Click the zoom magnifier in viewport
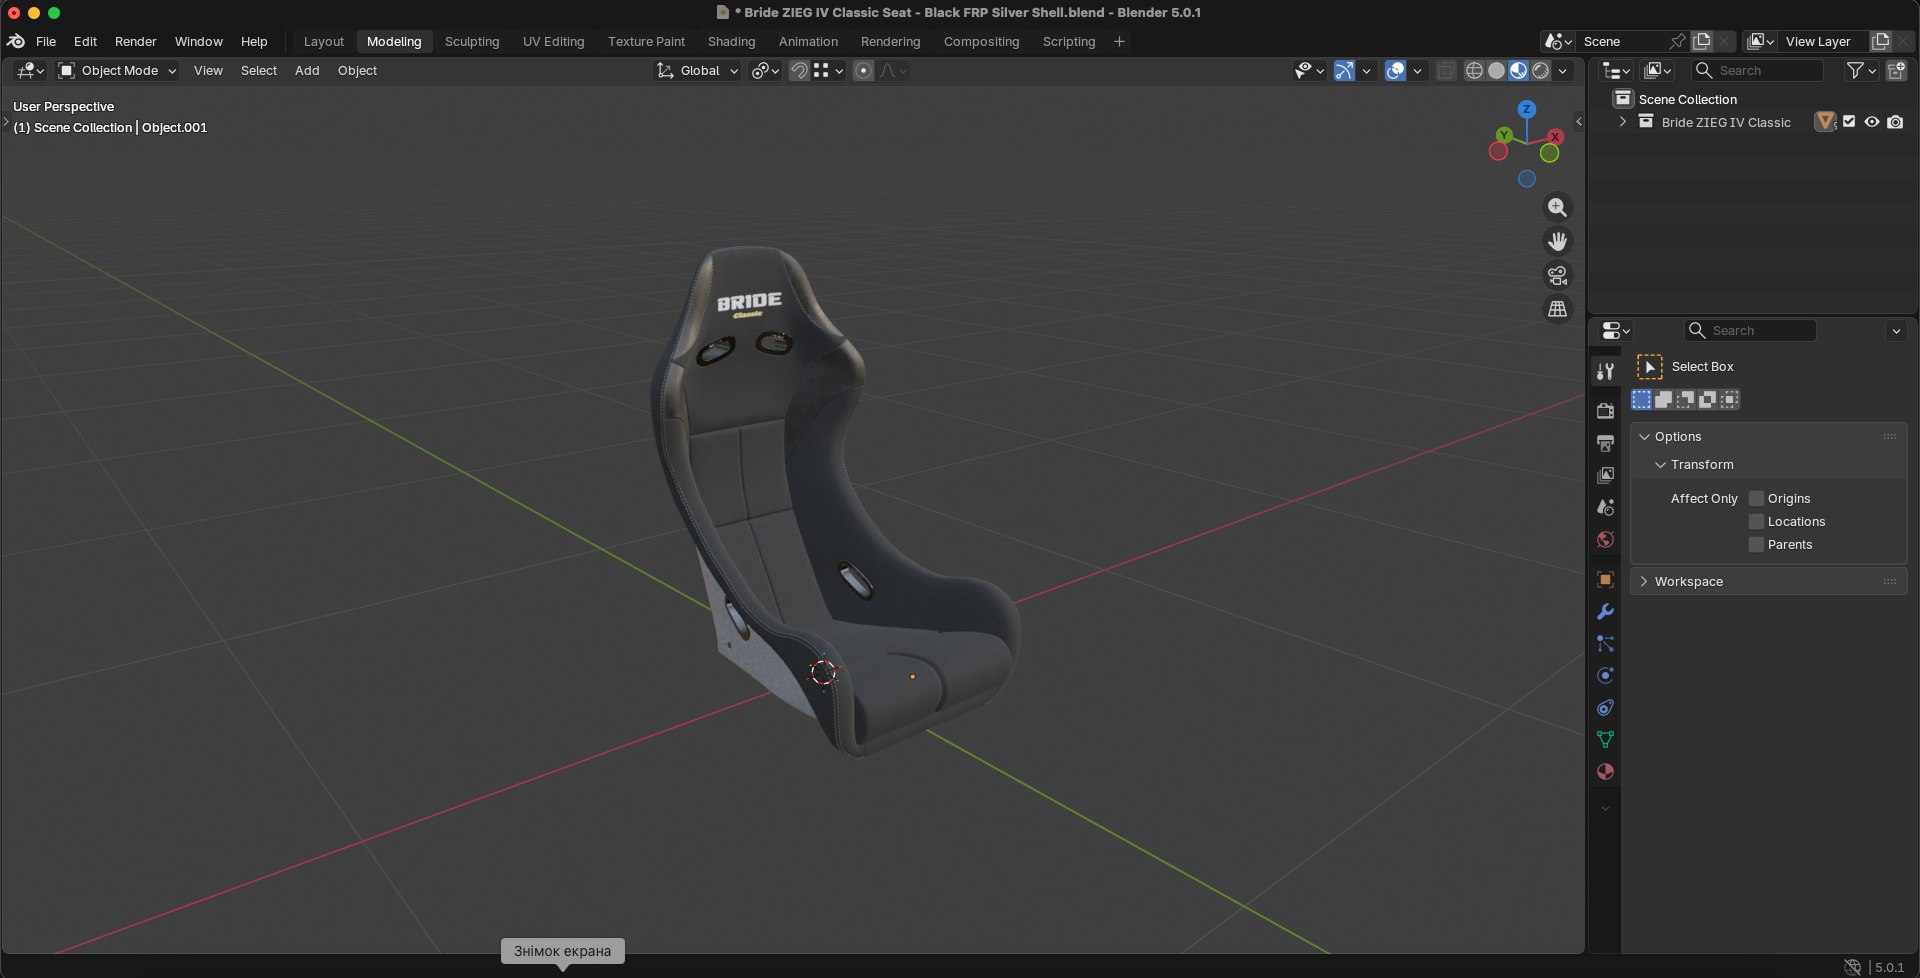The height and width of the screenshot is (978, 1920). point(1557,207)
